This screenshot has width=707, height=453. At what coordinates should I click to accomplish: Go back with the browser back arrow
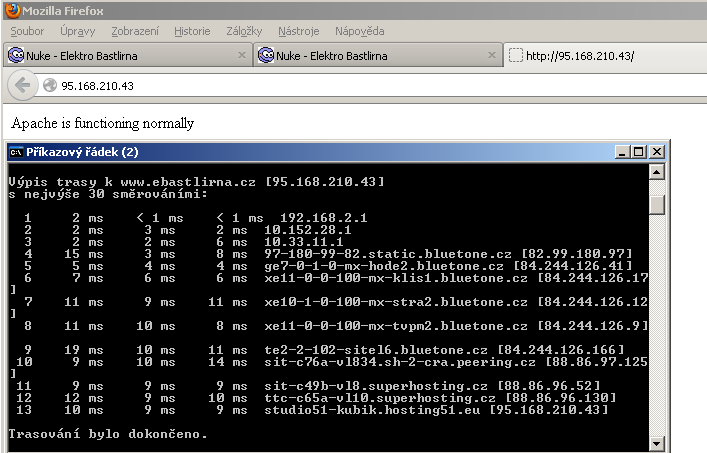(x=22, y=85)
